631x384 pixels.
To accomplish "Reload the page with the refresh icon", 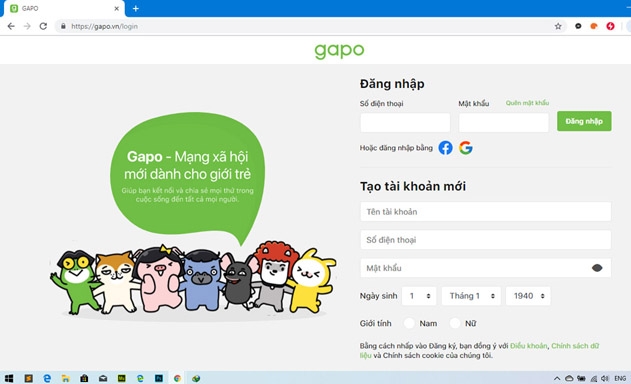I will 43,26.
